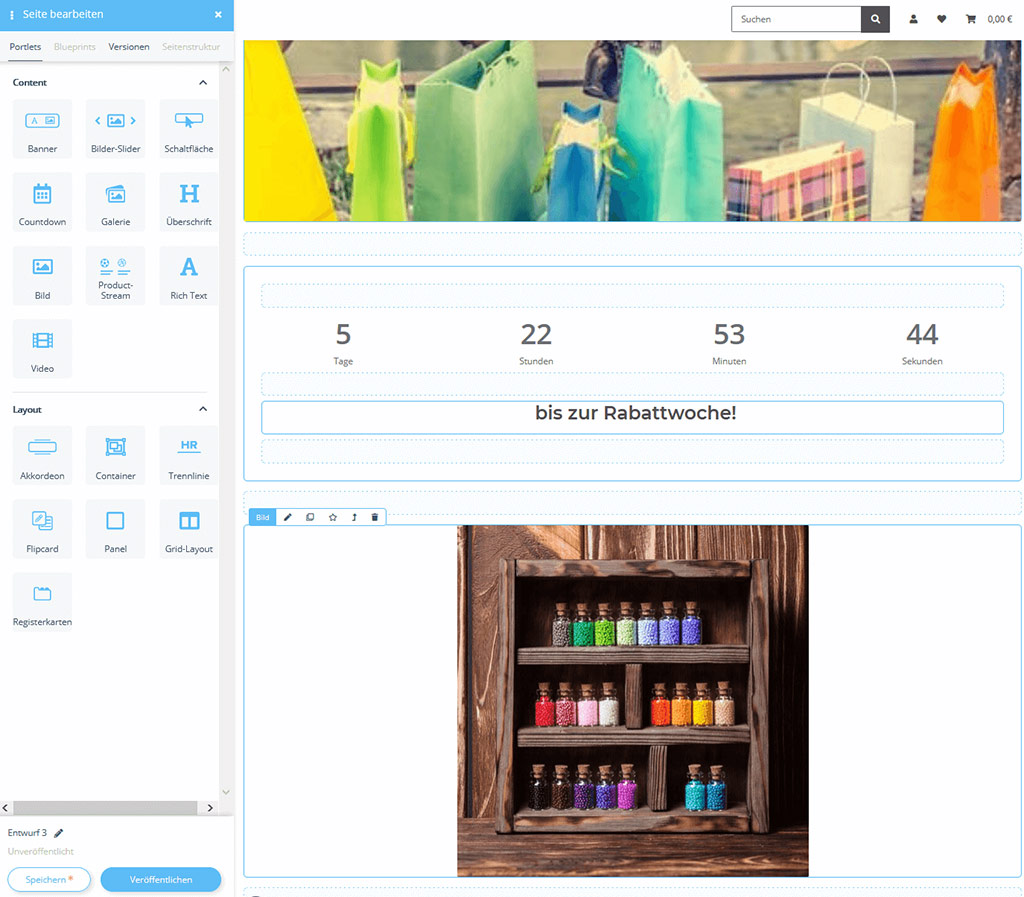The height and width of the screenshot is (897, 1024).
Task: Click the Bild label tag above image
Action: [263, 517]
